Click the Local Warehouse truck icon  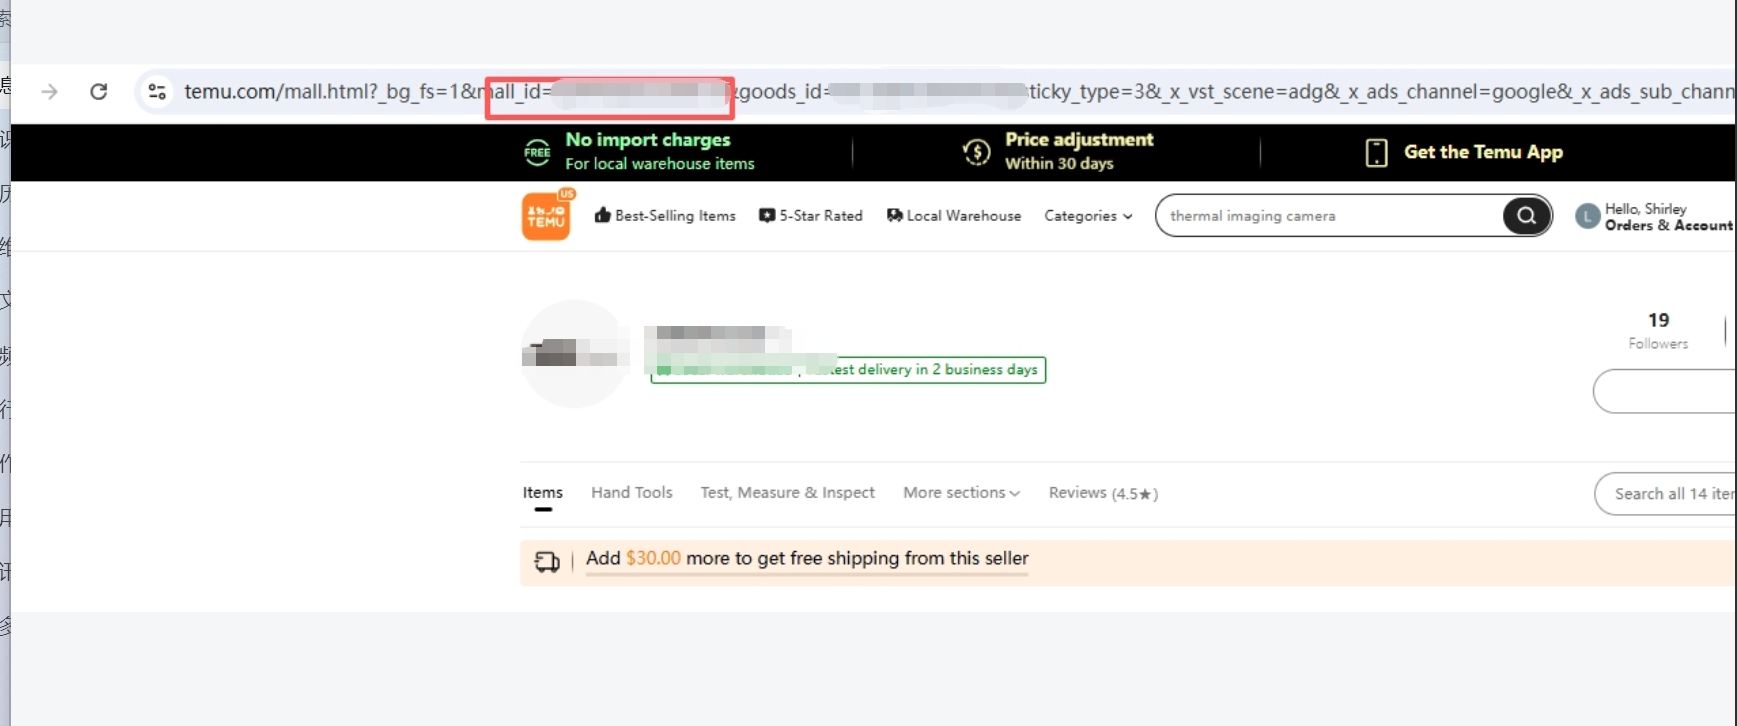[x=895, y=215]
